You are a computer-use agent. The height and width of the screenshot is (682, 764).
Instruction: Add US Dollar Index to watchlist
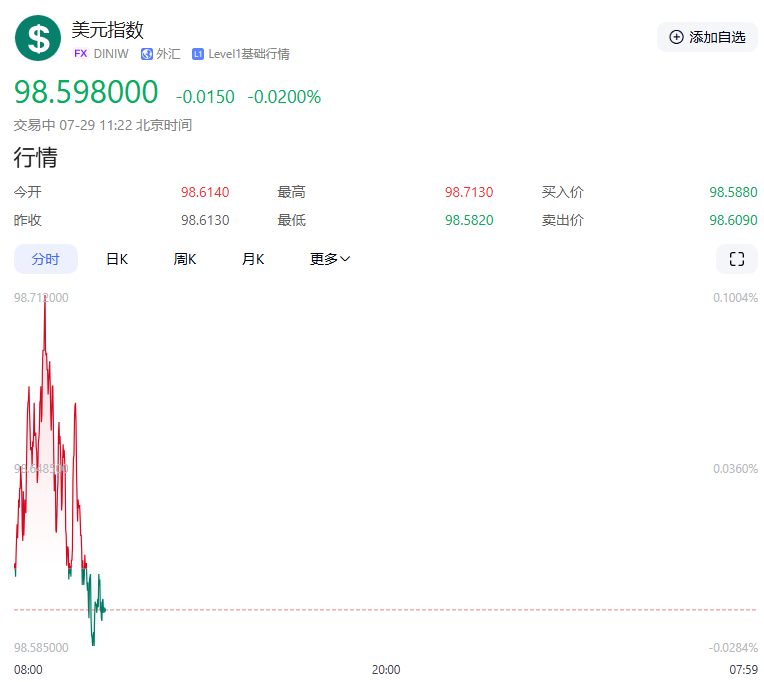[707, 37]
